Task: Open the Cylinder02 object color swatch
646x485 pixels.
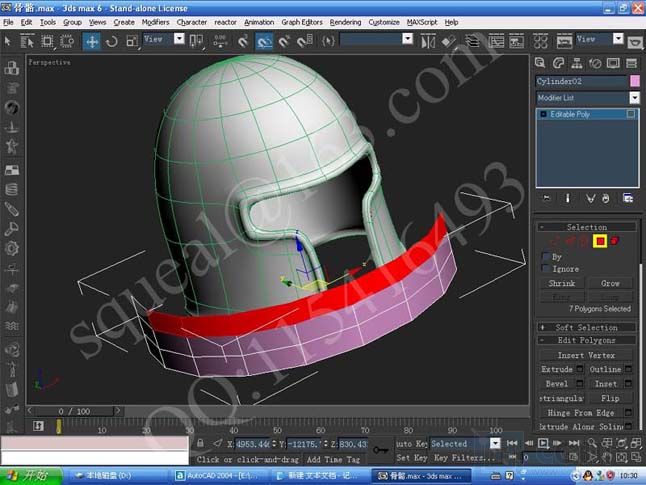Action: [634, 81]
